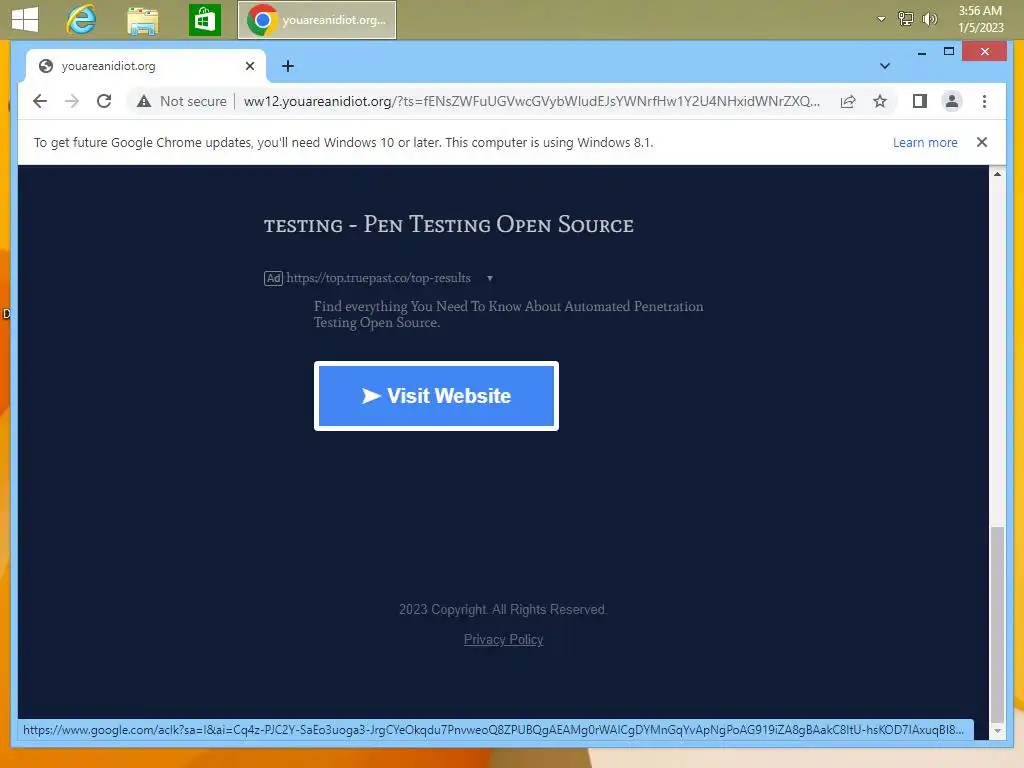The image size is (1024, 768).
Task: Close the youareanidiot.org tab
Action: click(x=249, y=66)
